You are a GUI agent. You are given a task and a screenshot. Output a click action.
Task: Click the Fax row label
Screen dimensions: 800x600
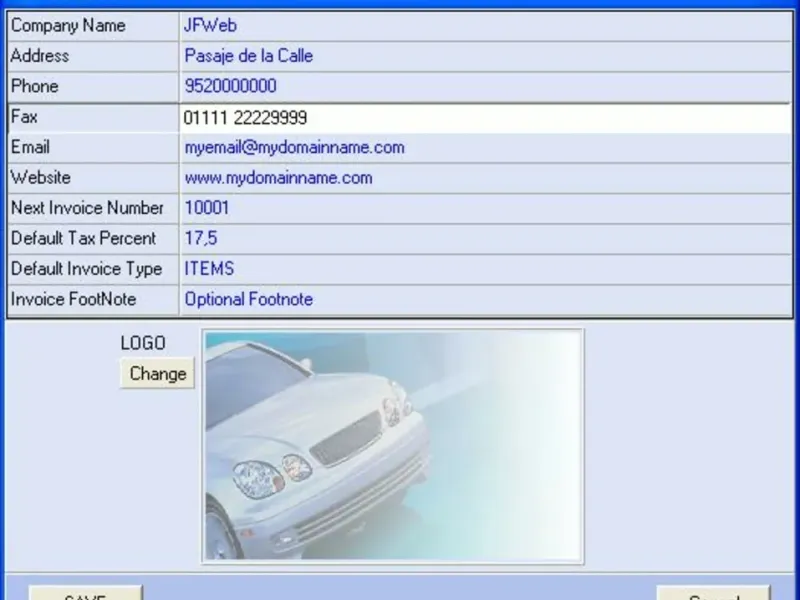click(24, 116)
